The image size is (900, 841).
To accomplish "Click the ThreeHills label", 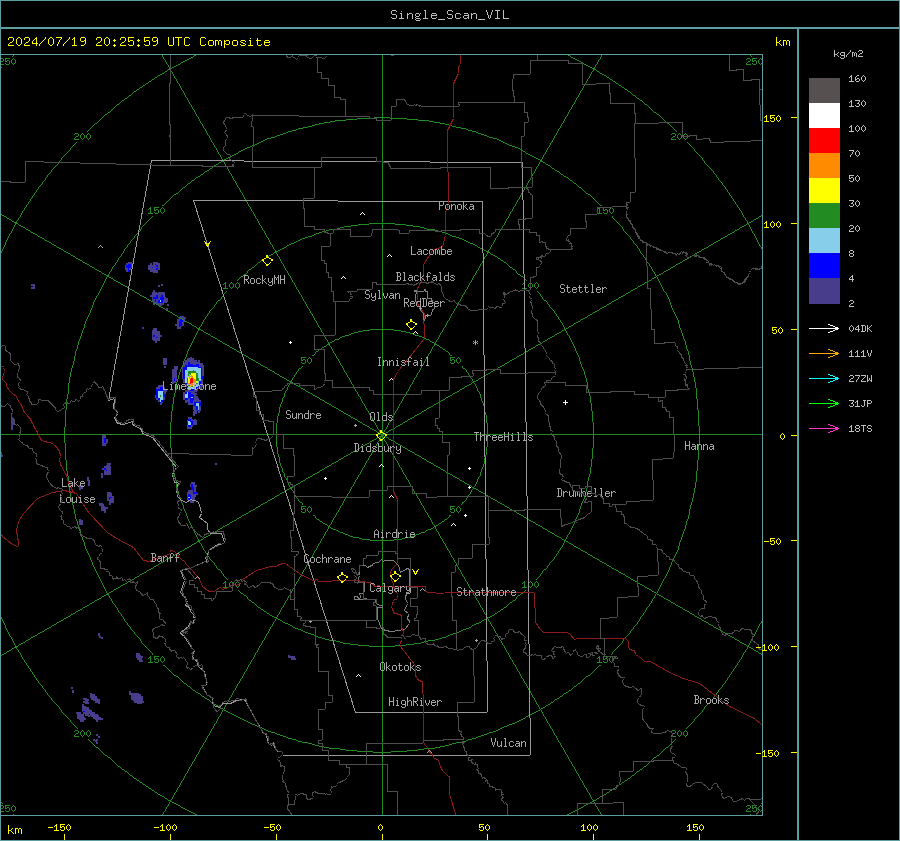I will [x=503, y=437].
